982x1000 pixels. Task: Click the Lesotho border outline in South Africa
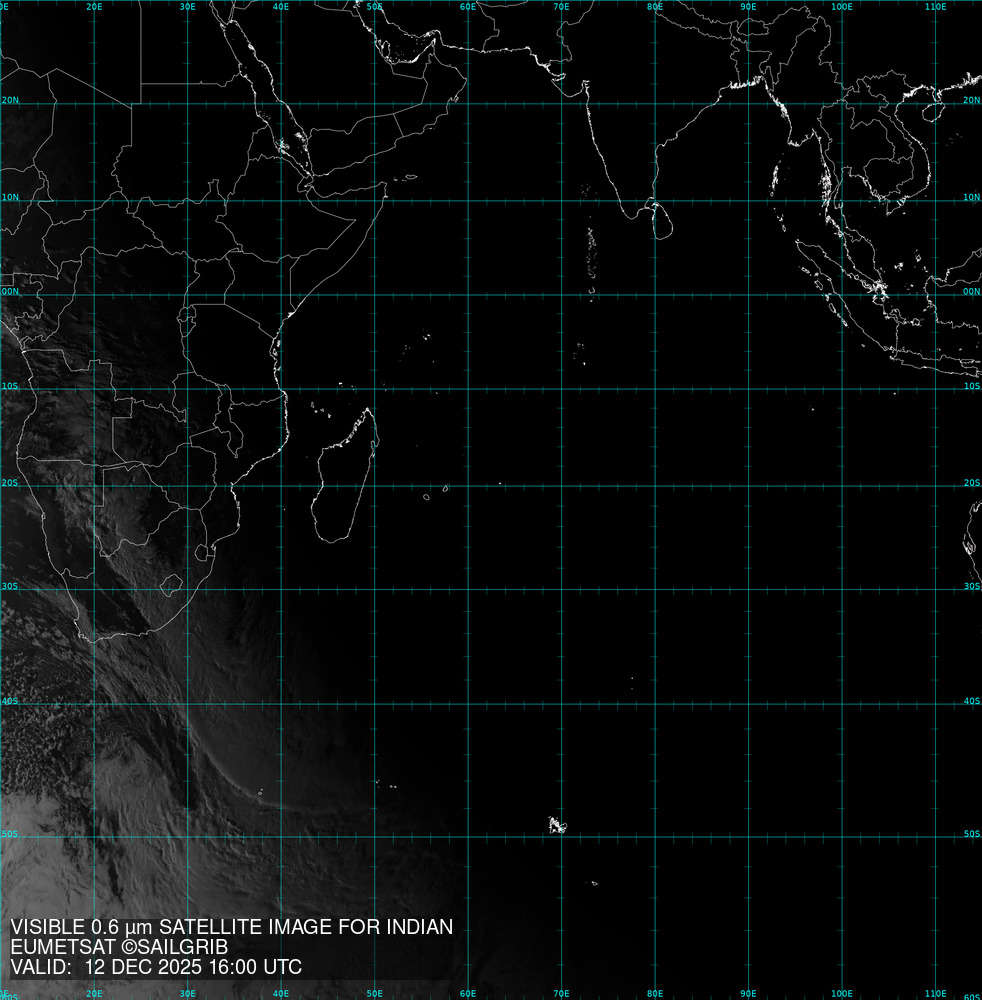(172, 583)
